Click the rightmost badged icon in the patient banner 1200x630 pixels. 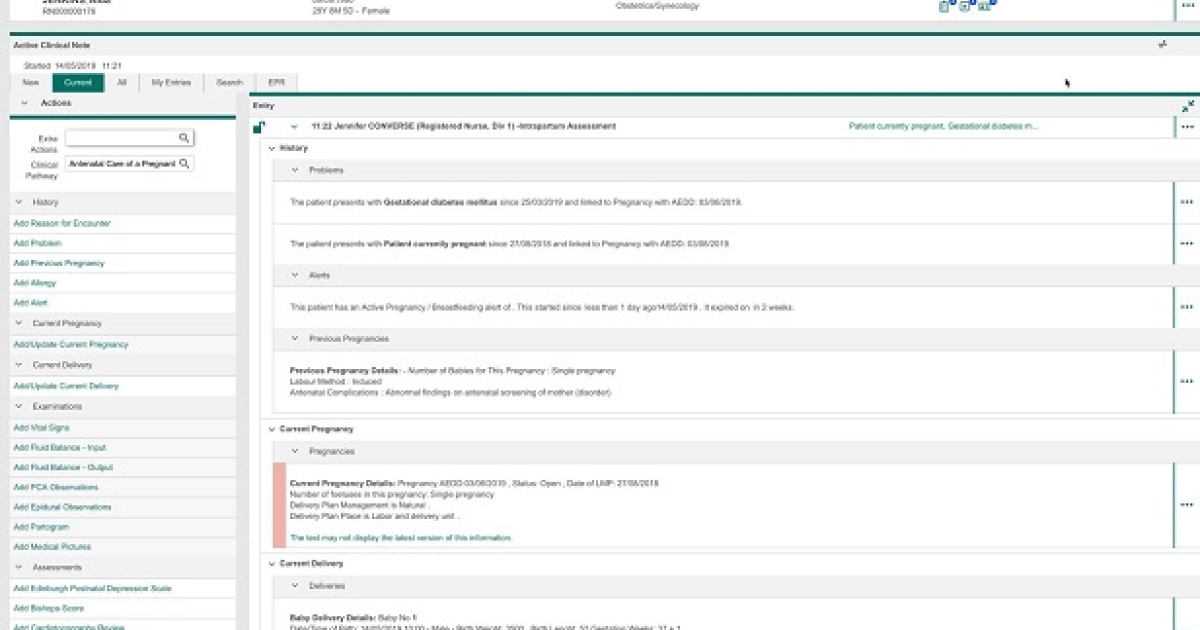point(985,6)
